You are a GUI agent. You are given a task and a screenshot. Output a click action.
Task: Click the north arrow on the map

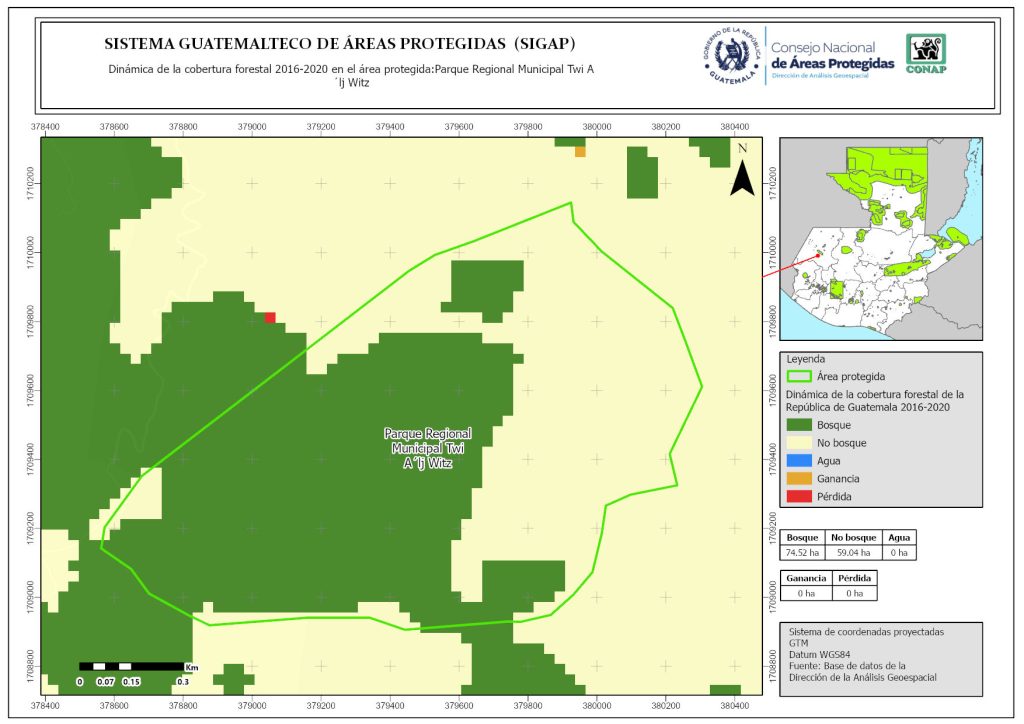(741, 172)
